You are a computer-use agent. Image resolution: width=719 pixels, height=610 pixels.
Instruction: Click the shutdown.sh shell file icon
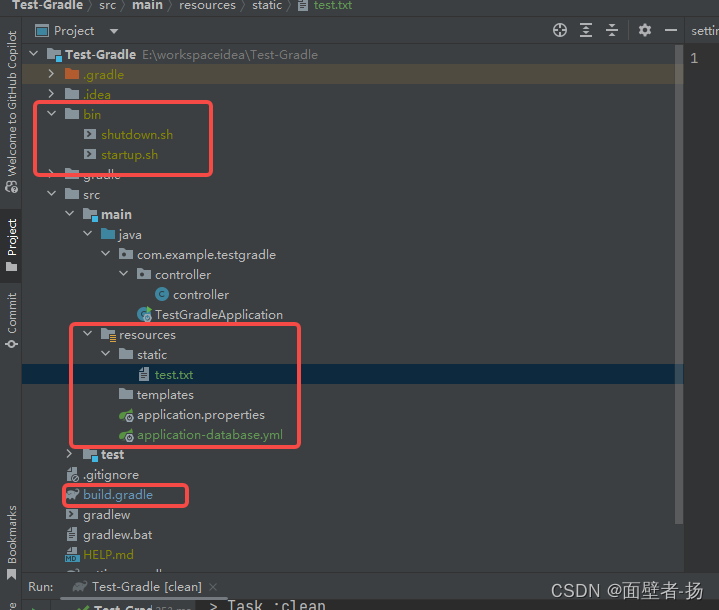(90, 134)
